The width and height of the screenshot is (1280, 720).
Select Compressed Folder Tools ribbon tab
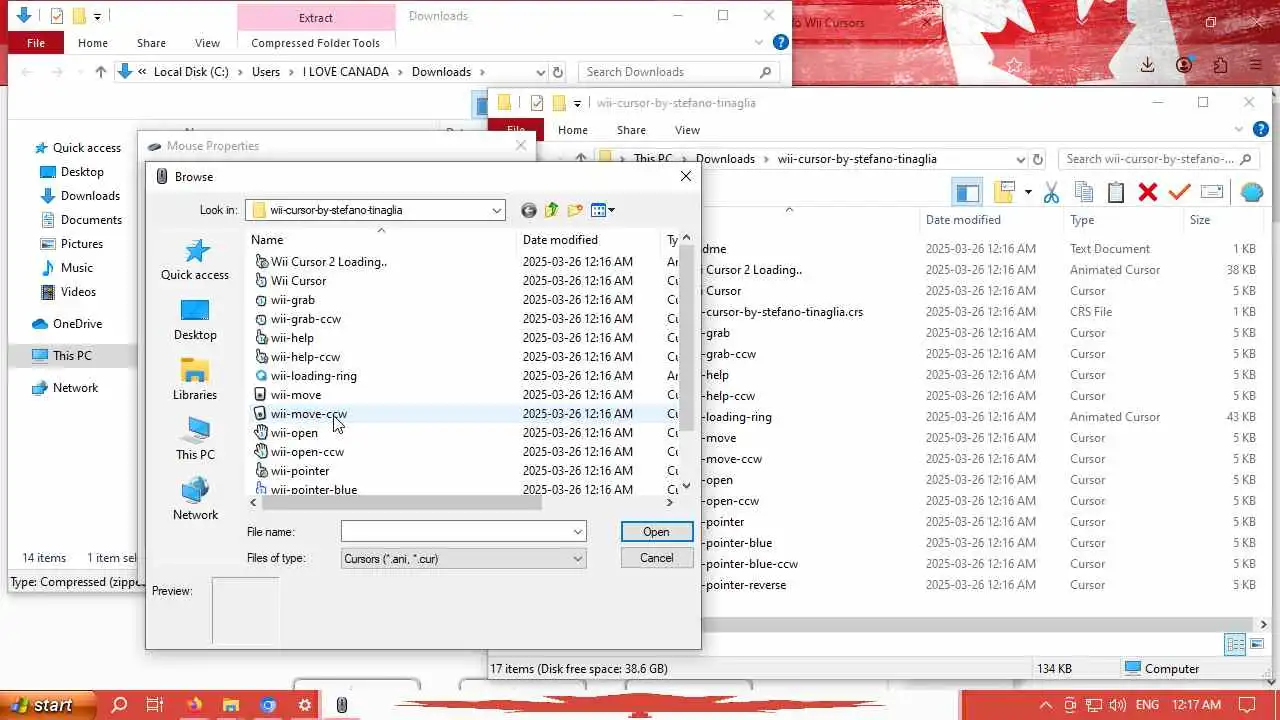(316, 43)
